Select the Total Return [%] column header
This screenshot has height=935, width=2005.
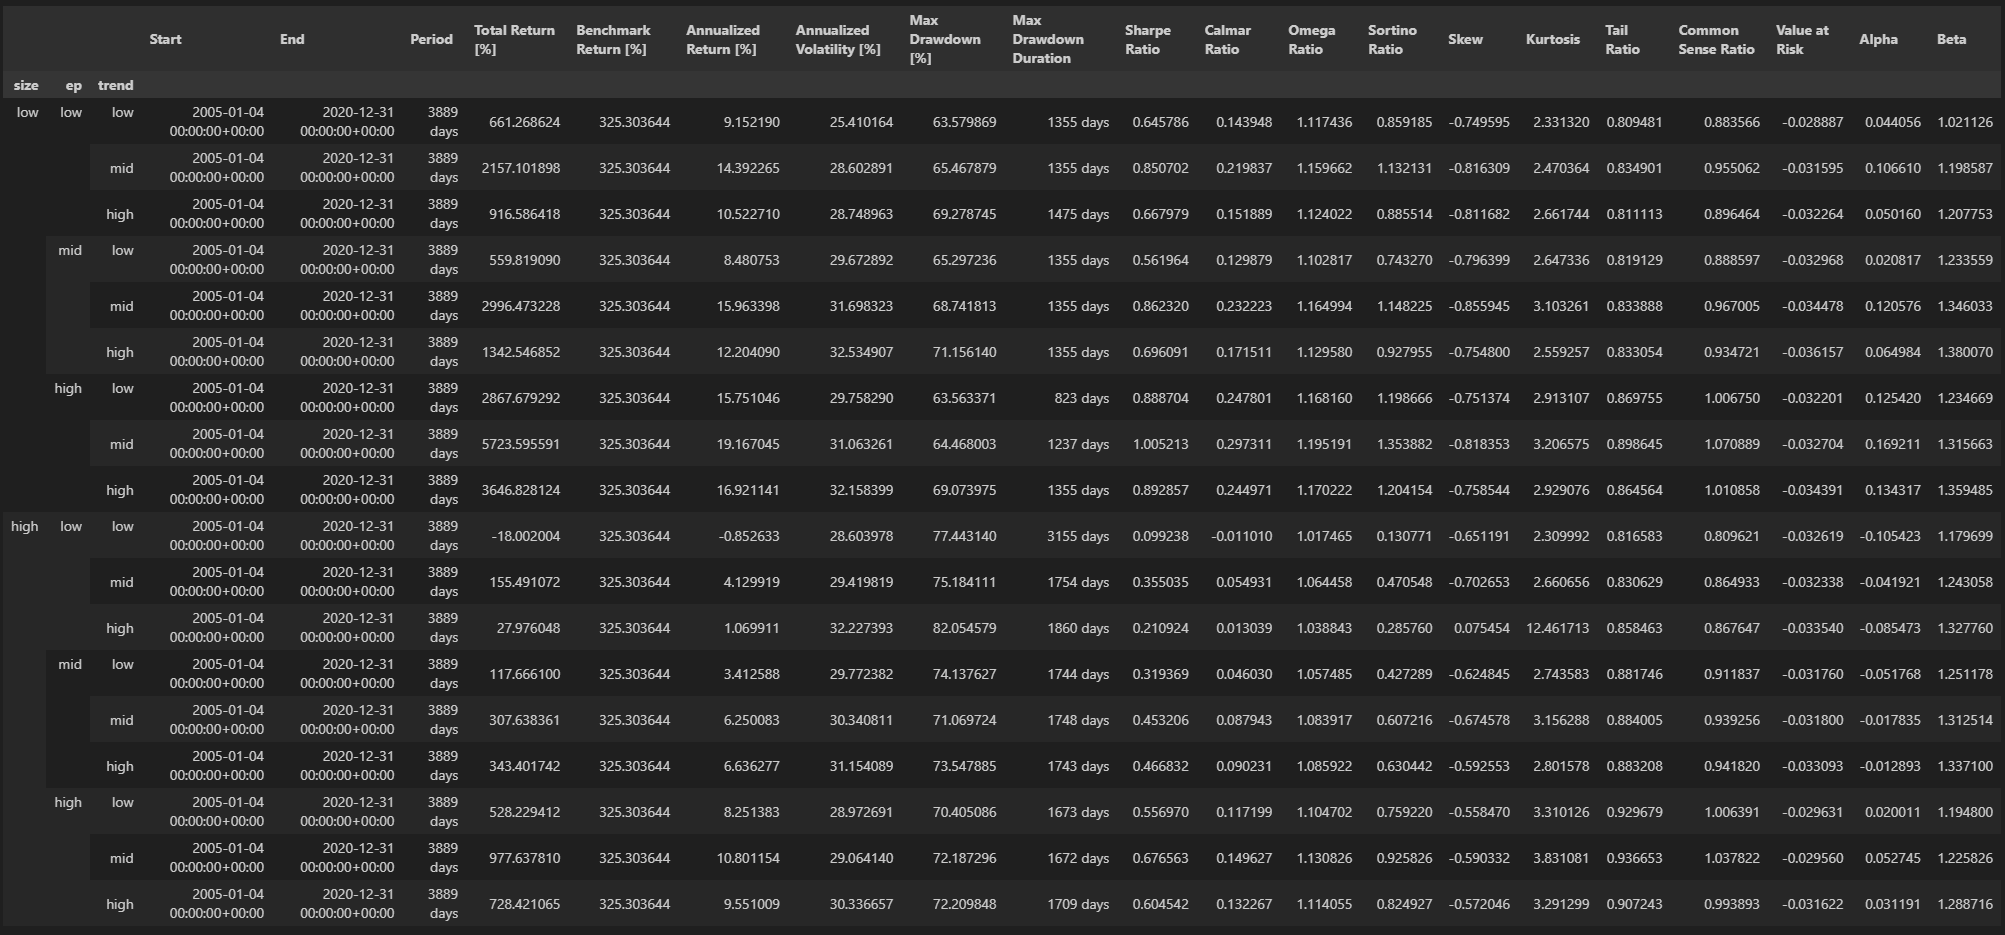(x=514, y=39)
